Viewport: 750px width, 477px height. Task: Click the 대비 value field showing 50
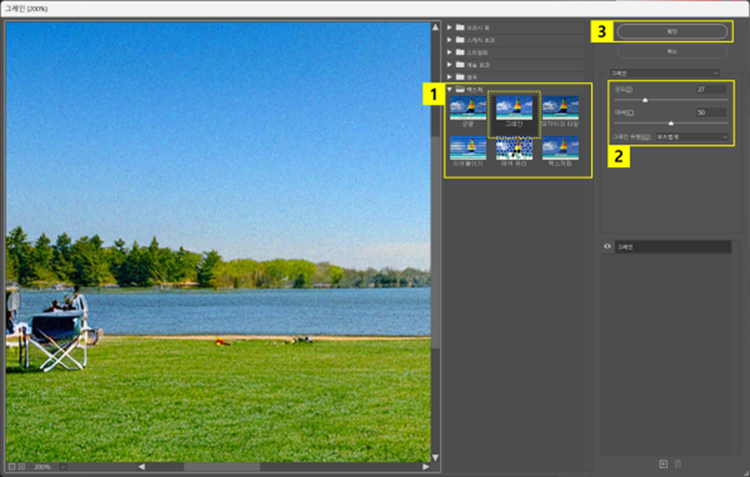(711, 113)
